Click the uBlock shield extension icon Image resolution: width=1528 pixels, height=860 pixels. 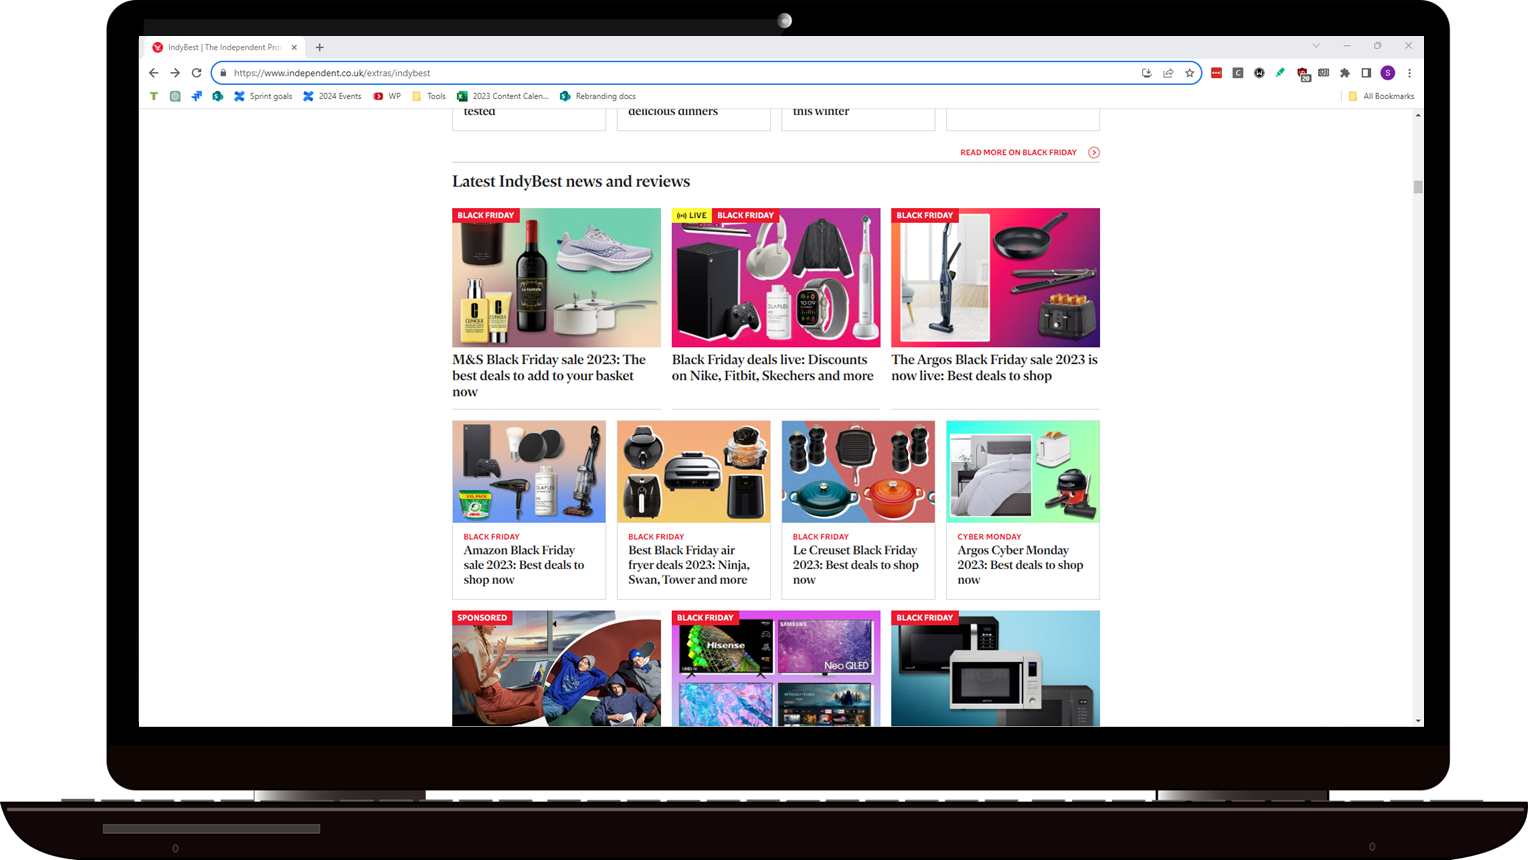[1302, 73]
